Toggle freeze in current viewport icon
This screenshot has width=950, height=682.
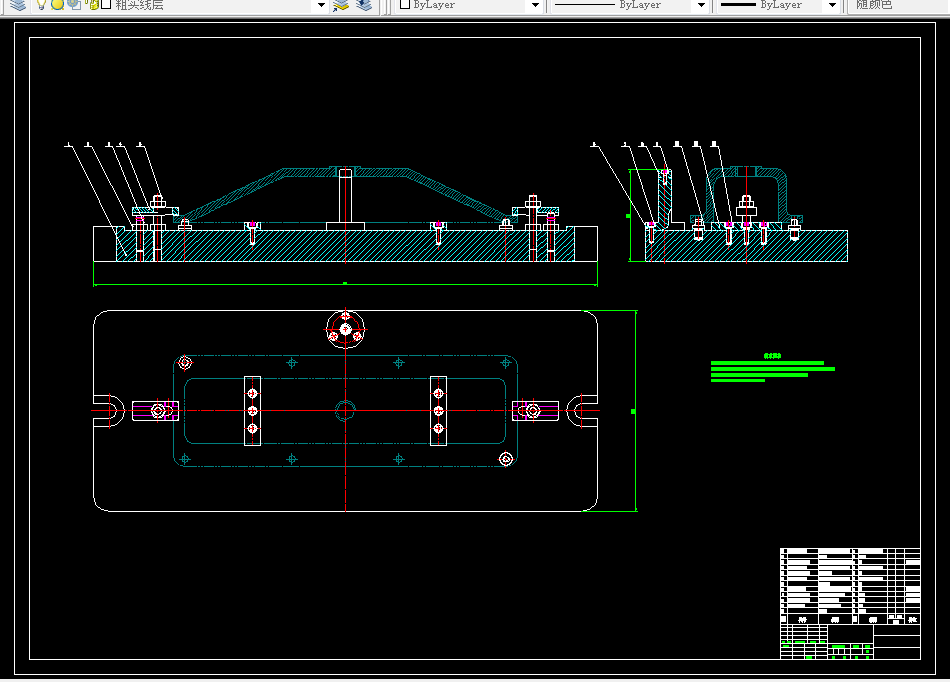tap(73, 5)
